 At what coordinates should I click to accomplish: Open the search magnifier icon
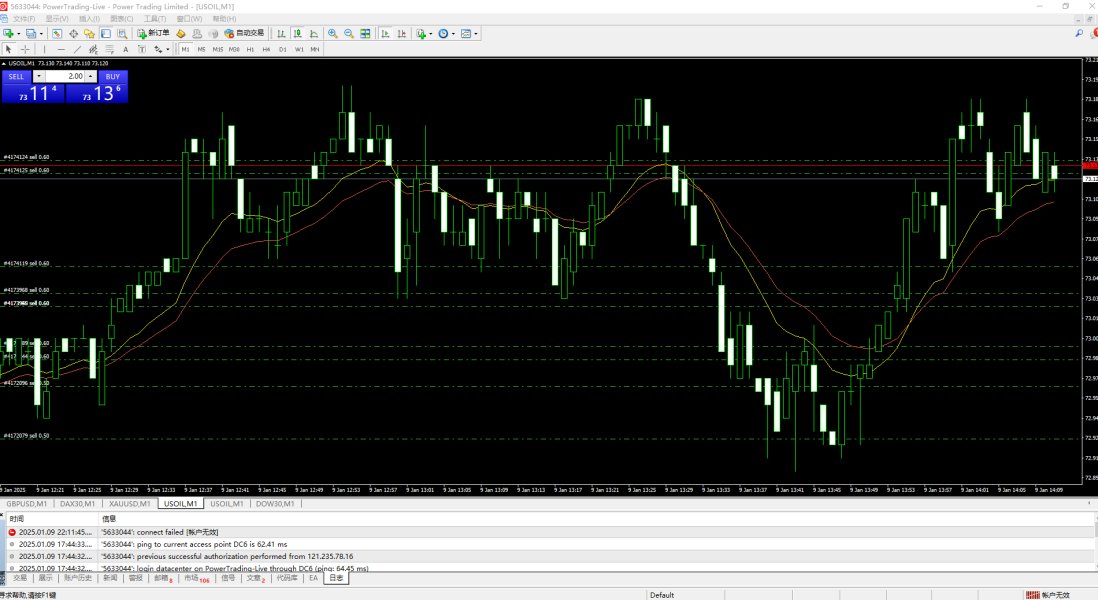click(x=1079, y=33)
